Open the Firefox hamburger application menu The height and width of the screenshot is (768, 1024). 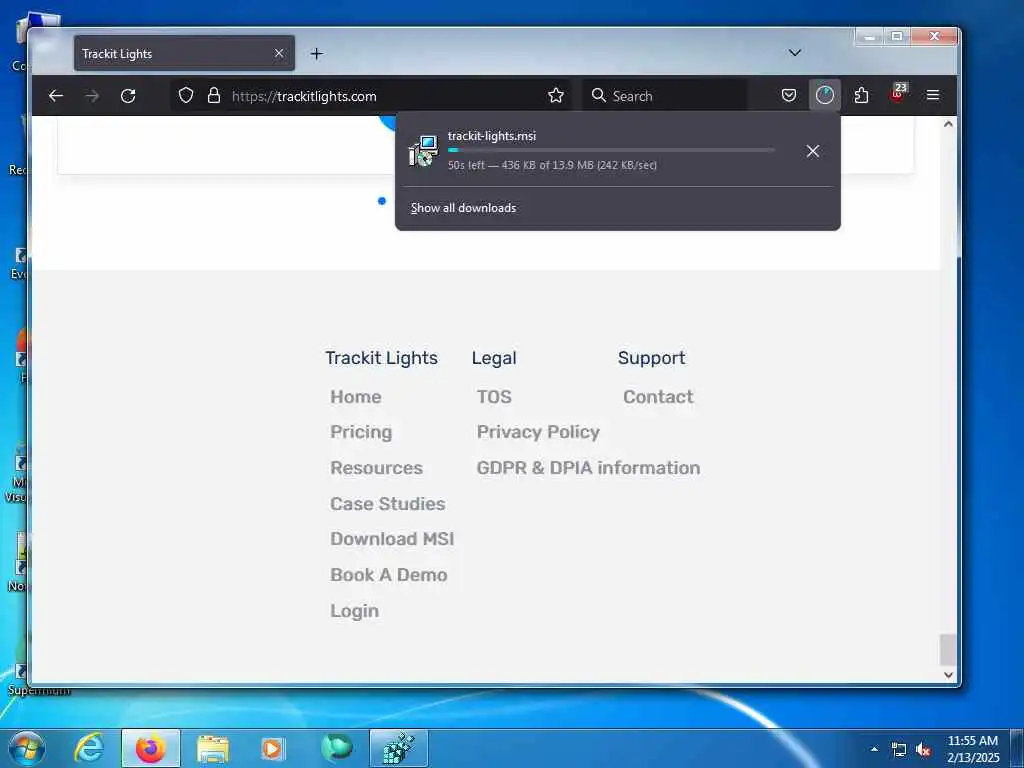(x=933, y=96)
